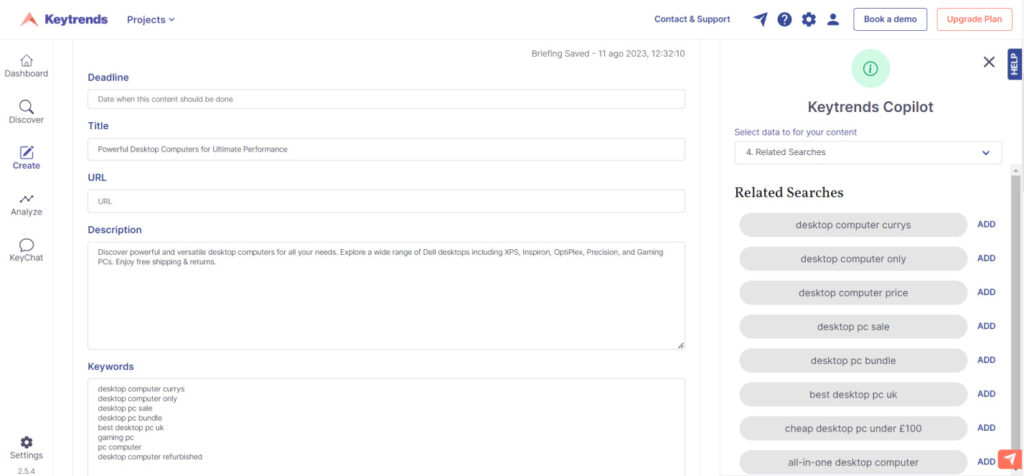Open the Analyze section

(26, 204)
